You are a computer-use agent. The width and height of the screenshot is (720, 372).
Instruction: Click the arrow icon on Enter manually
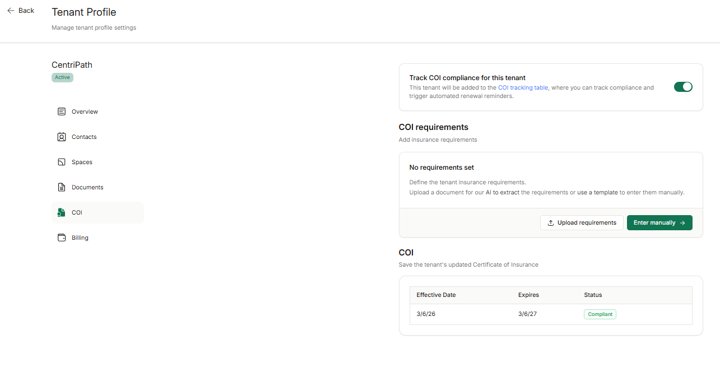(x=682, y=223)
